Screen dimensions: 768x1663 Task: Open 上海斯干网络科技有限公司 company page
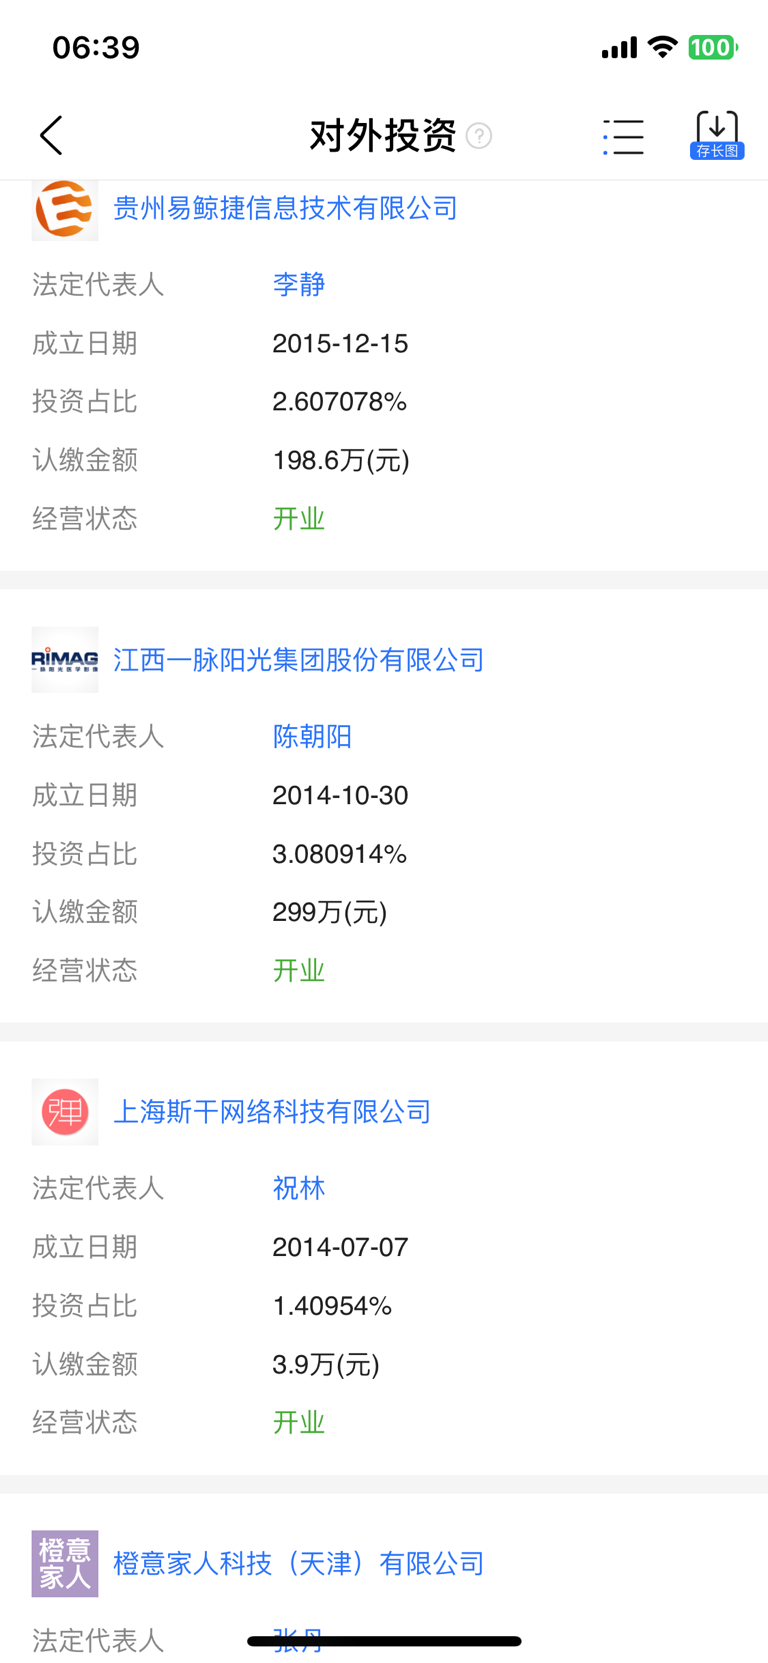pyautogui.click(x=272, y=1112)
